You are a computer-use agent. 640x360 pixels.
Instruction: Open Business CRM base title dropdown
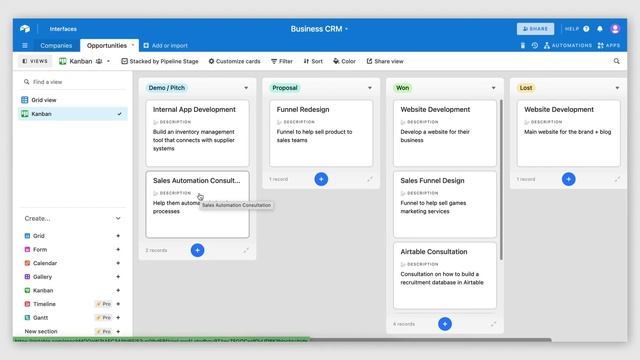click(347, 29)
